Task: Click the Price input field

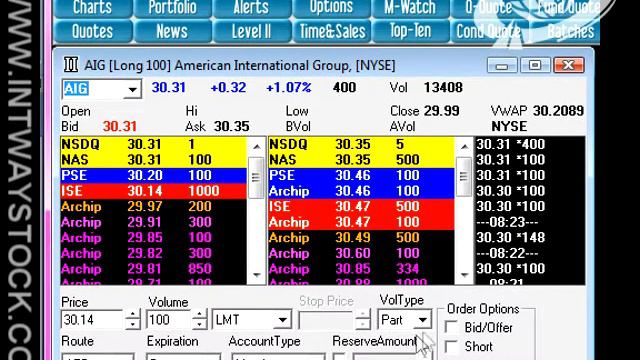Action: tap(92, 320)
